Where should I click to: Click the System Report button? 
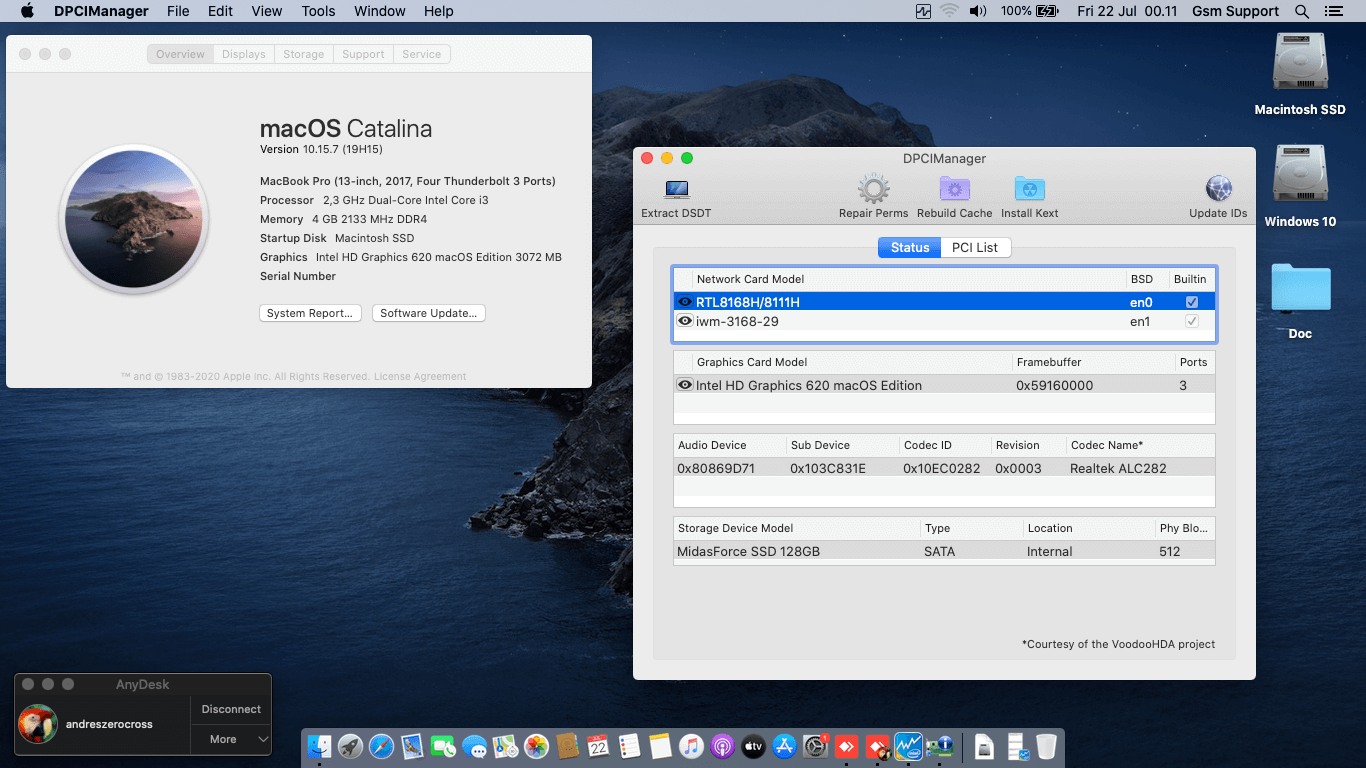tap(310, 313)
